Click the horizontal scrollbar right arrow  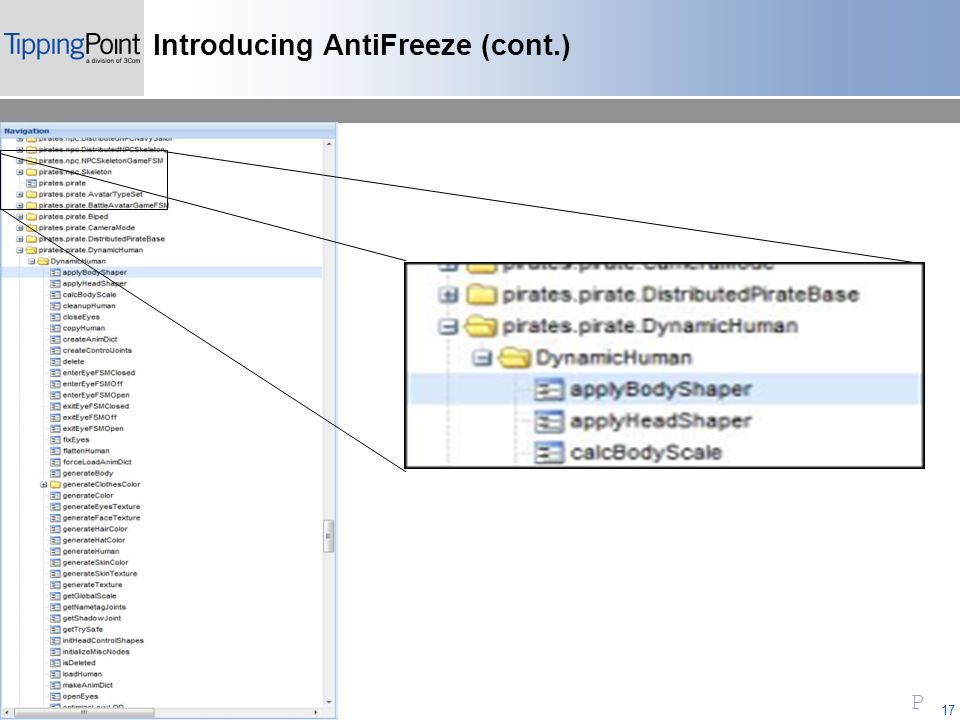[x=316, y=713]
